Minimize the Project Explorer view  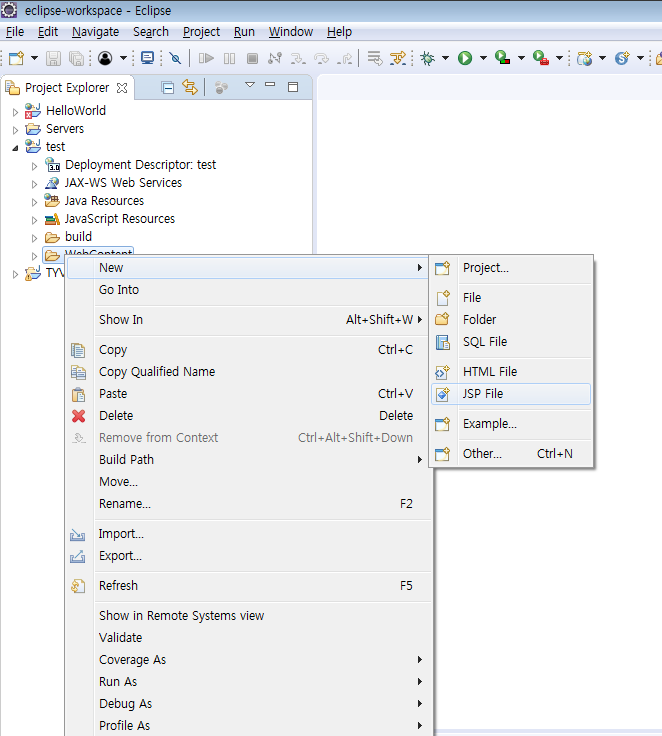coord(270,84)
